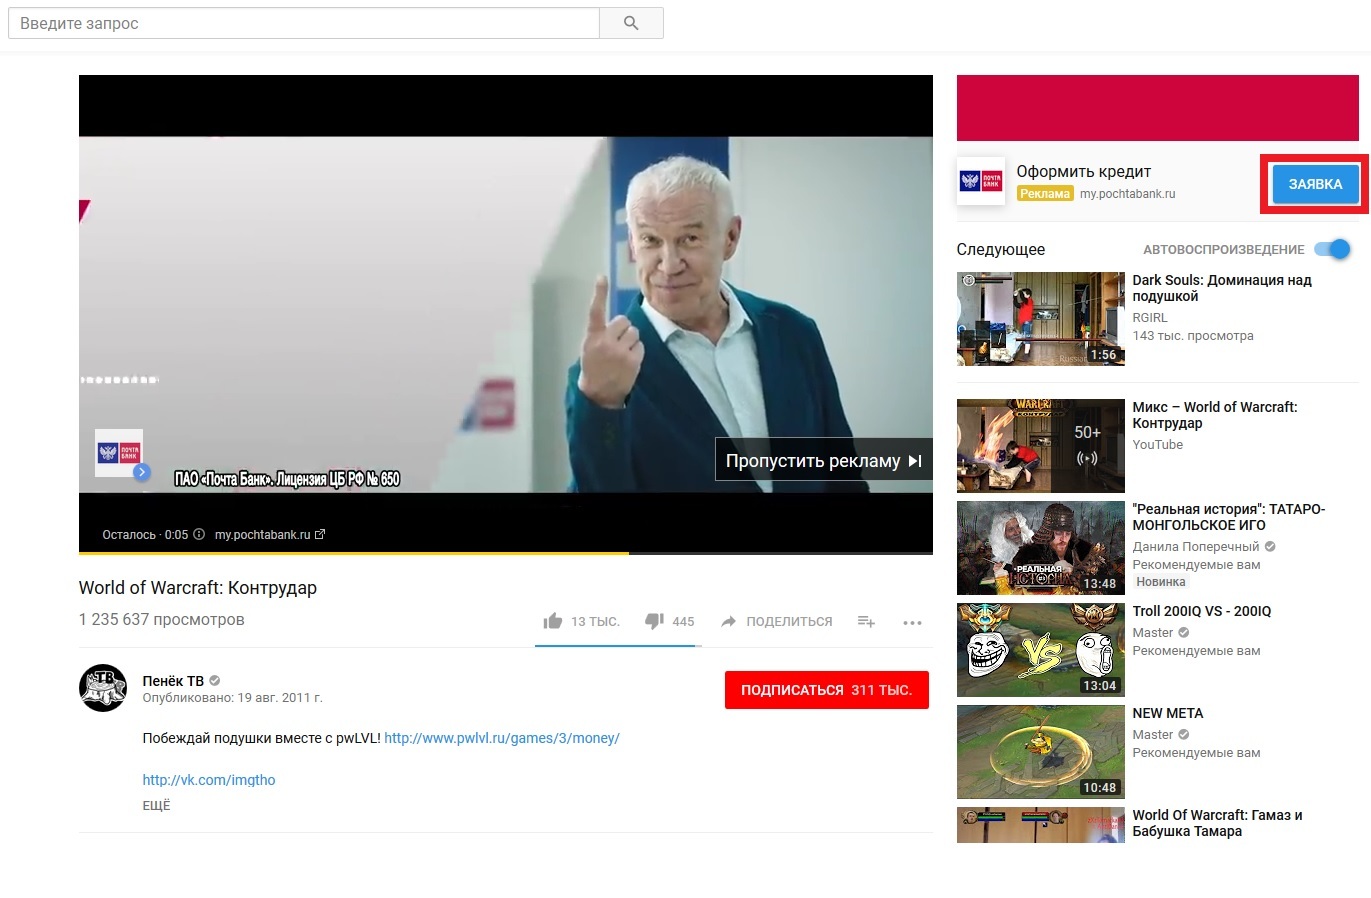Open the Dark Souls video thumbnail
1371x898 pixels.
tap(1040, 319)
